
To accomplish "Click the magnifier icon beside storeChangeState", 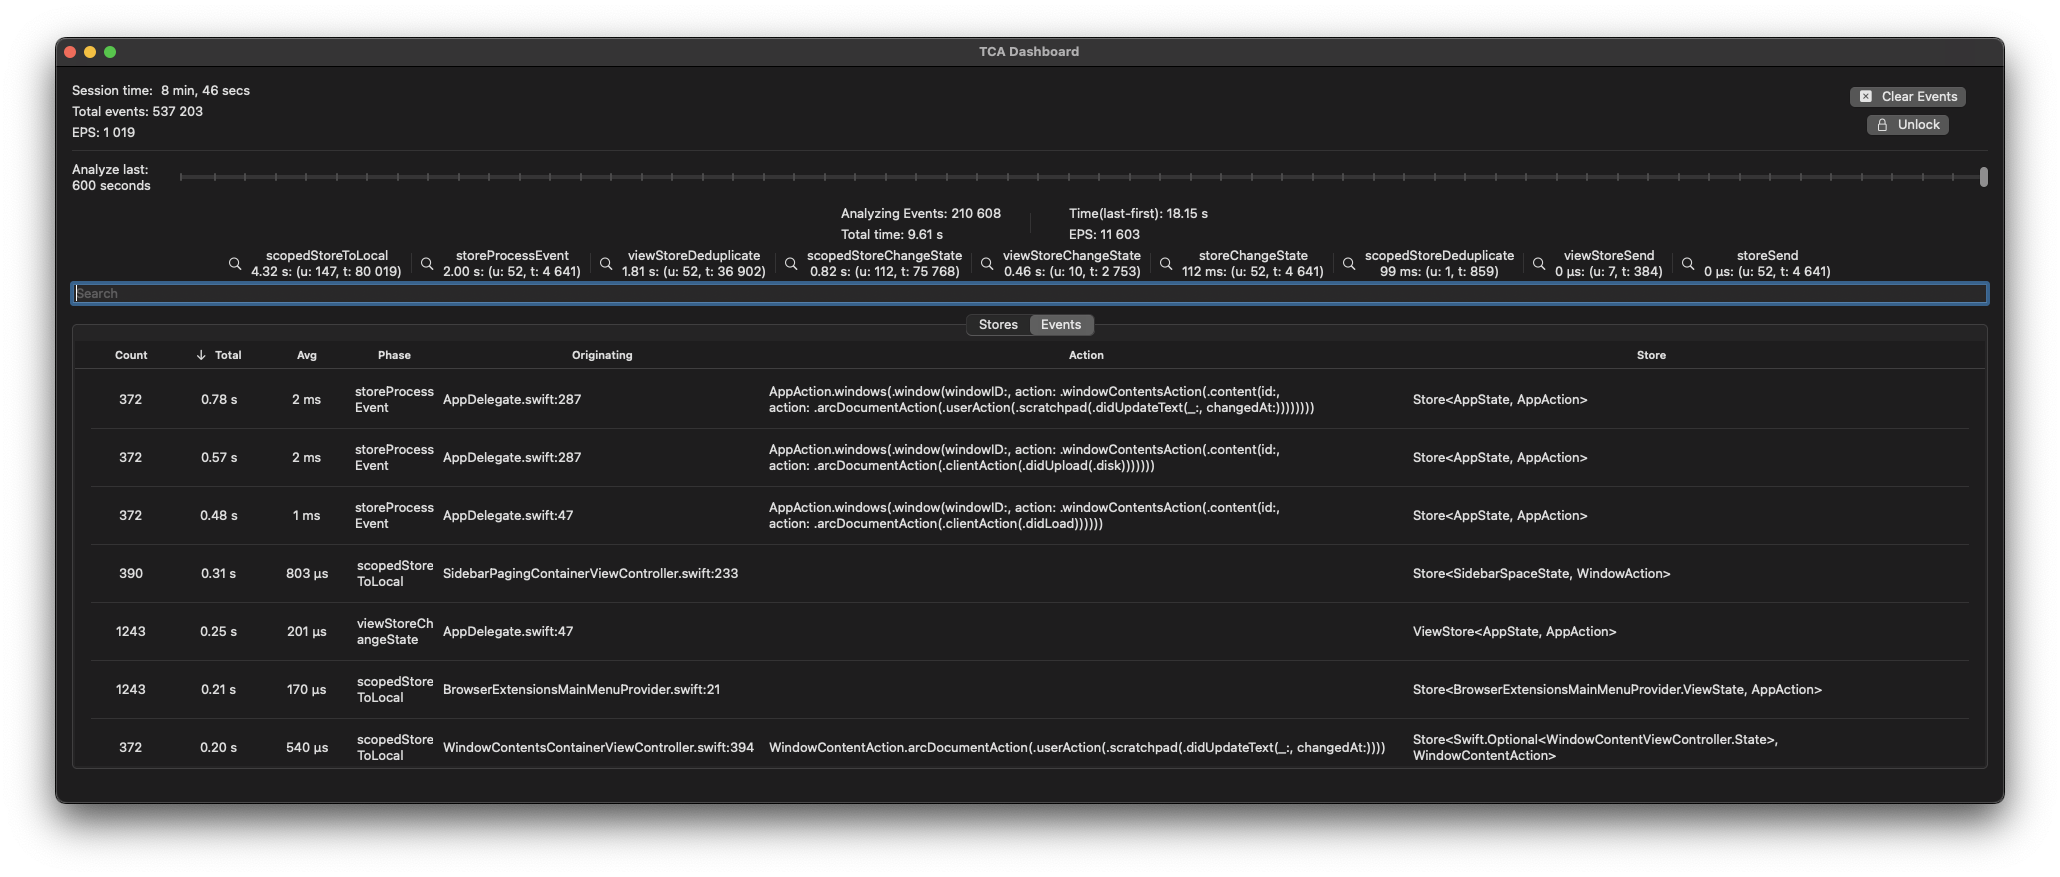I will click(1166, 264).
